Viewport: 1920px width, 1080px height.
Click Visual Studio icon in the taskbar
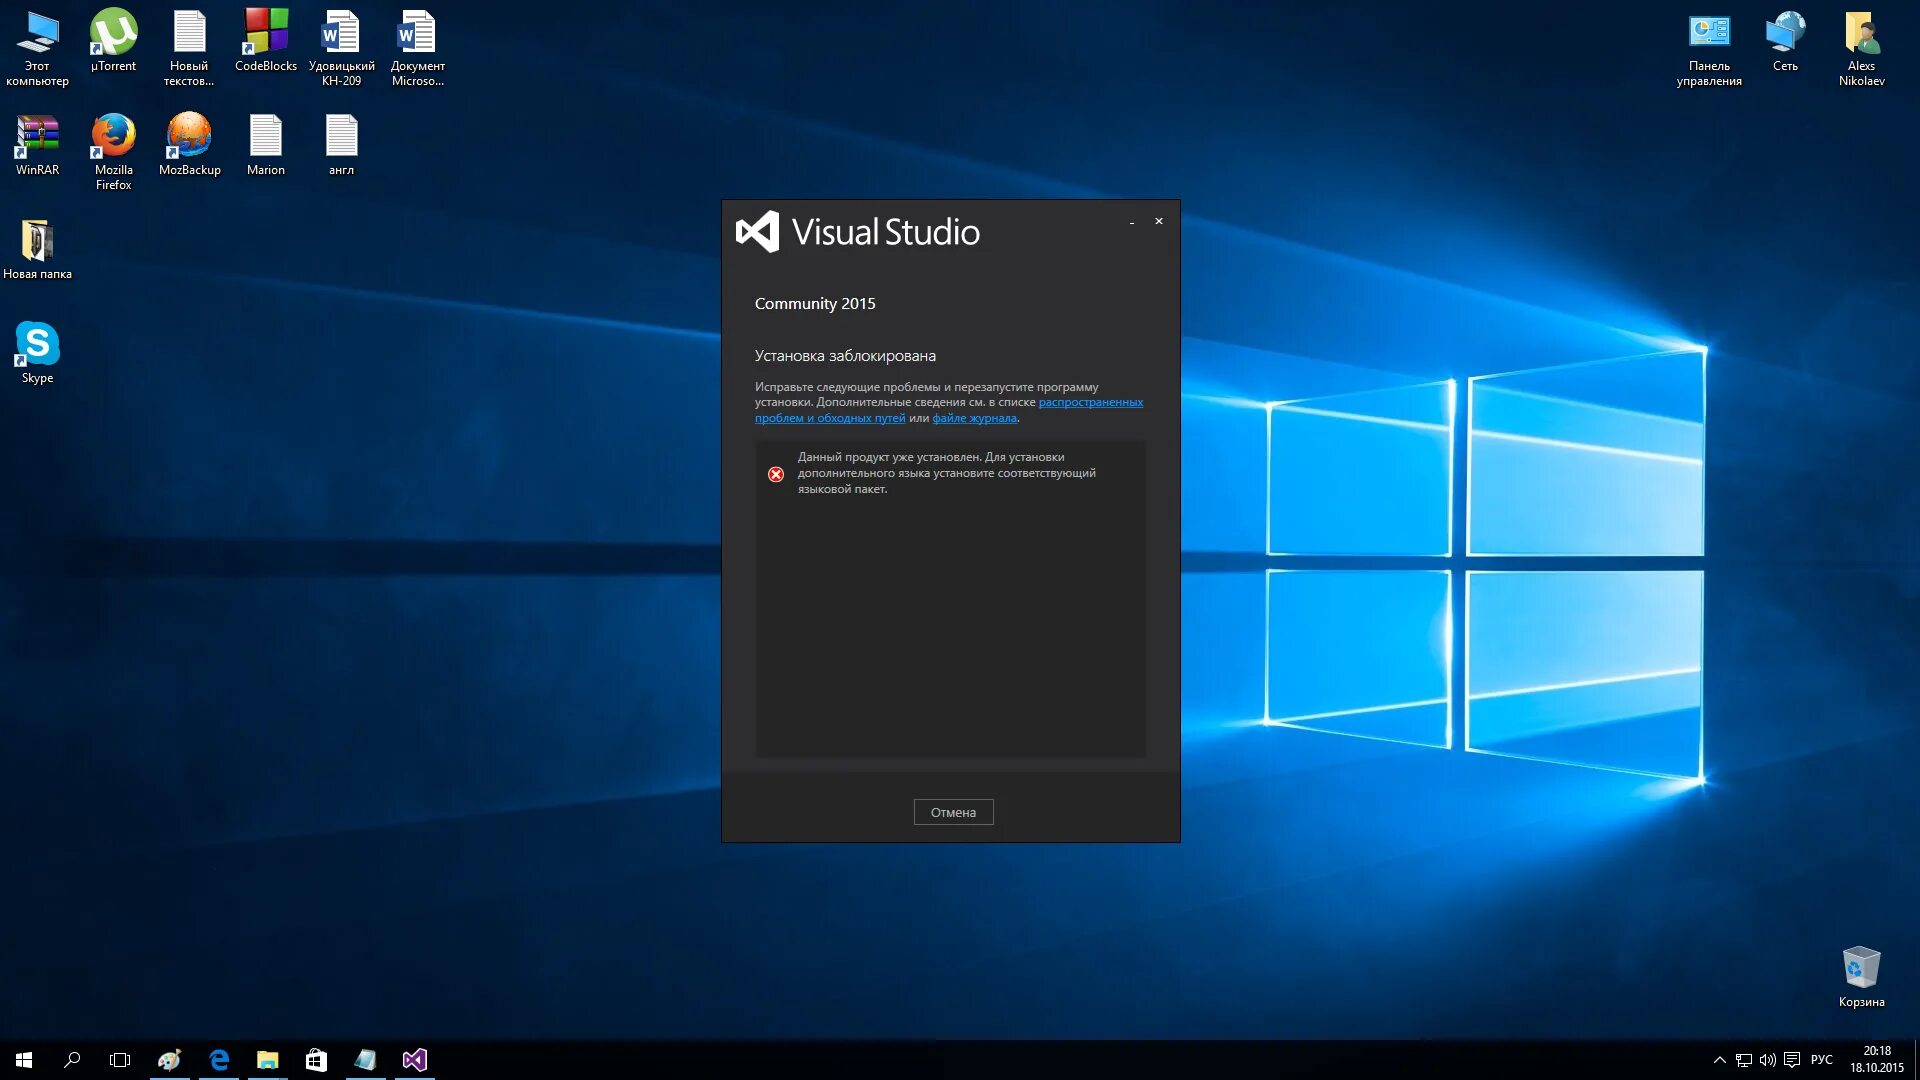point(414,1060)
